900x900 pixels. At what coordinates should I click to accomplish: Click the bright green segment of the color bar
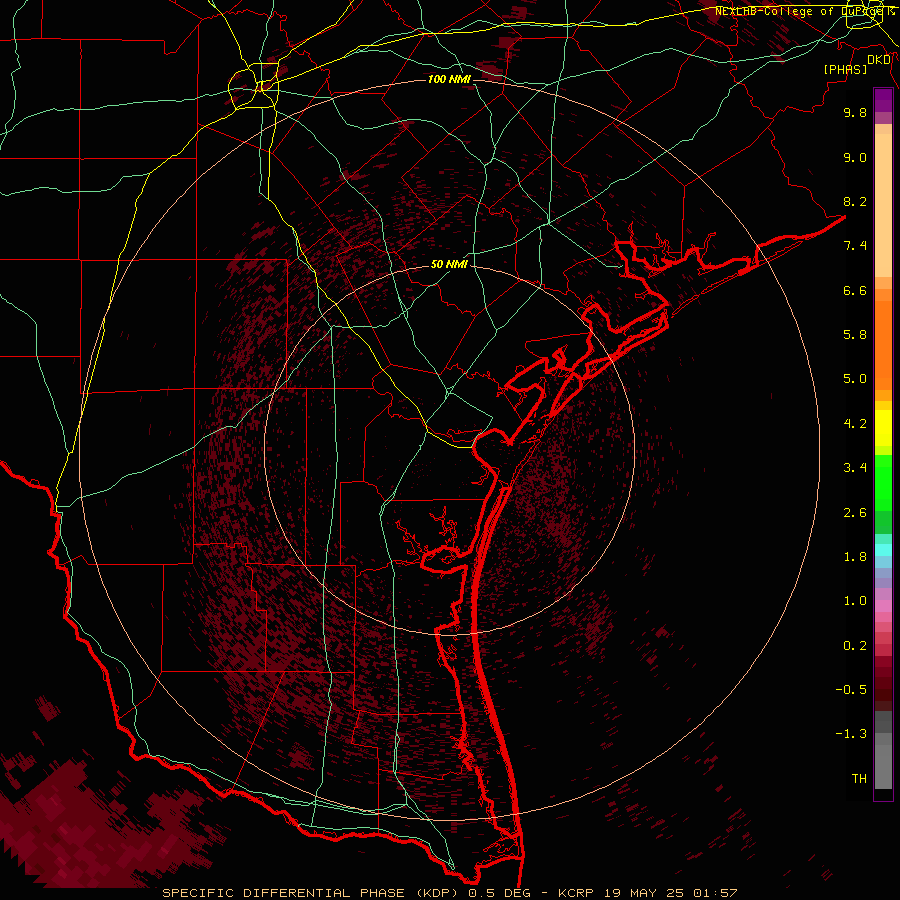click(883, 482)
